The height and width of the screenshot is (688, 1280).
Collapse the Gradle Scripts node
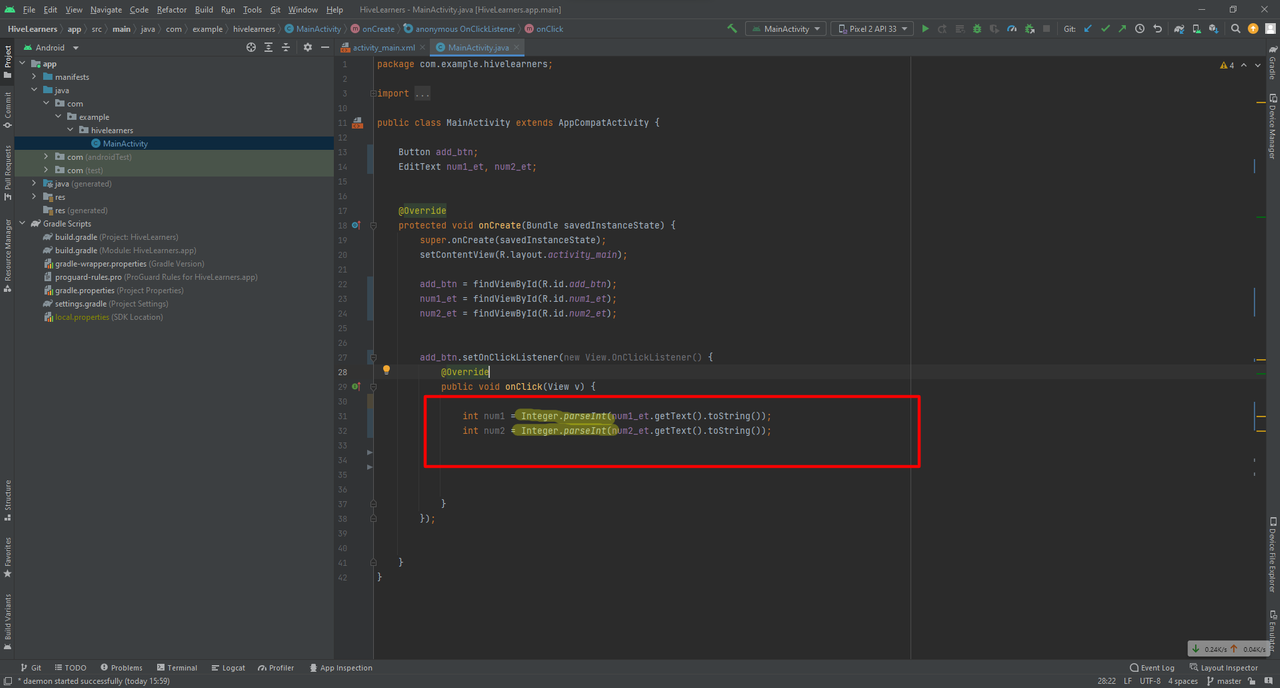pyautogui.click(x=22, y=224)
